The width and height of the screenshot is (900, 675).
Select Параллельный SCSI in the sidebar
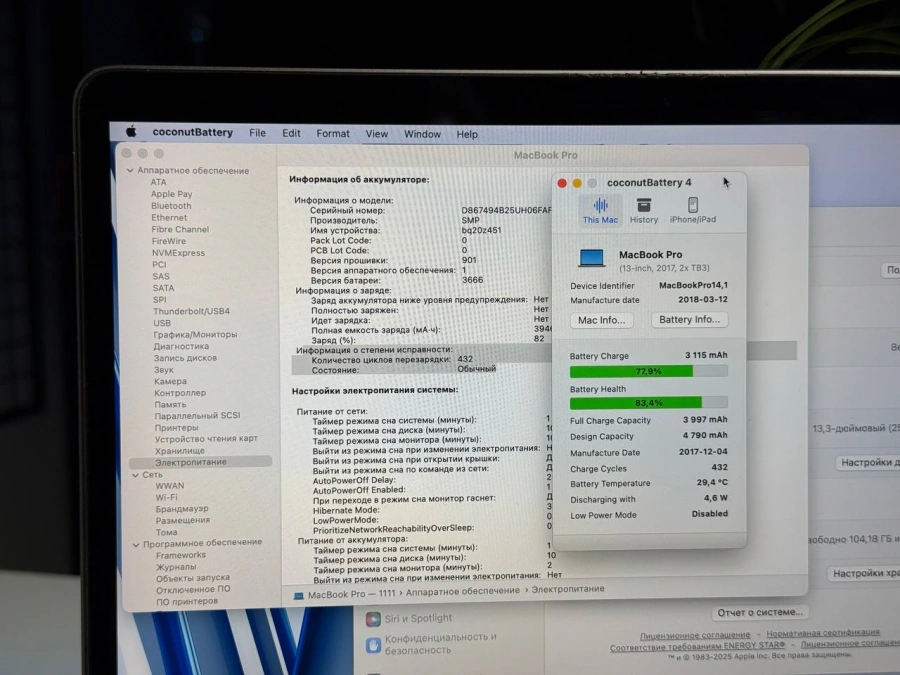pyautogui.click(x=197, y=416)
